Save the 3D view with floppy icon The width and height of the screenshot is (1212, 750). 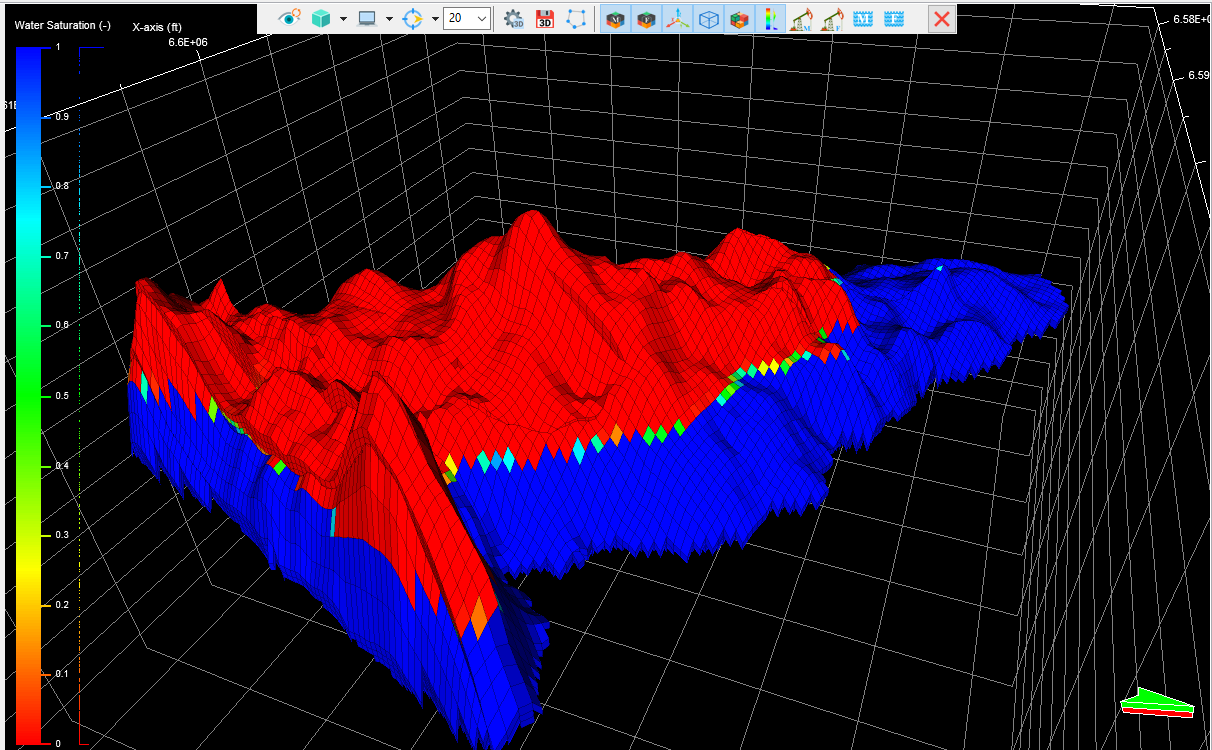click(545, 18)
